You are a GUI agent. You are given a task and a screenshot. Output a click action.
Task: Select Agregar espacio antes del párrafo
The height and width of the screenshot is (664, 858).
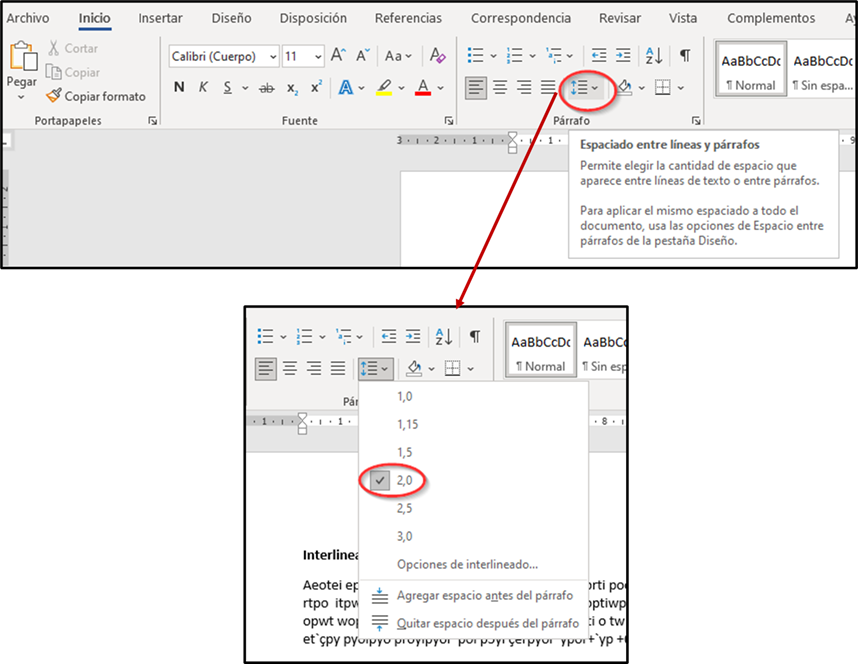(x=484, y=596)
